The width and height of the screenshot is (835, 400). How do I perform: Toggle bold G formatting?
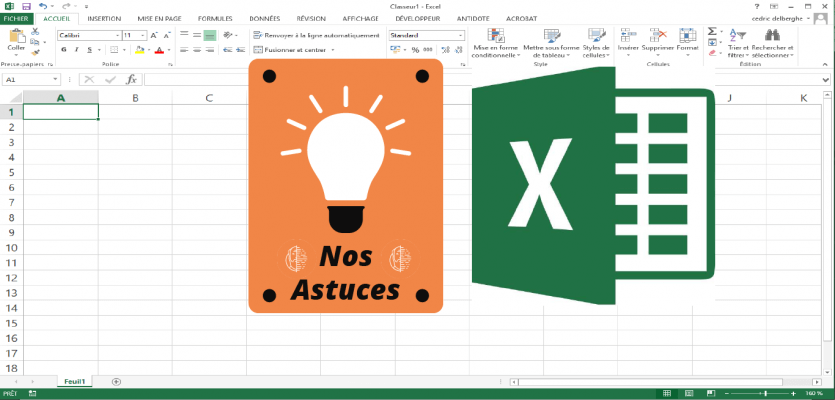[64, 50]
